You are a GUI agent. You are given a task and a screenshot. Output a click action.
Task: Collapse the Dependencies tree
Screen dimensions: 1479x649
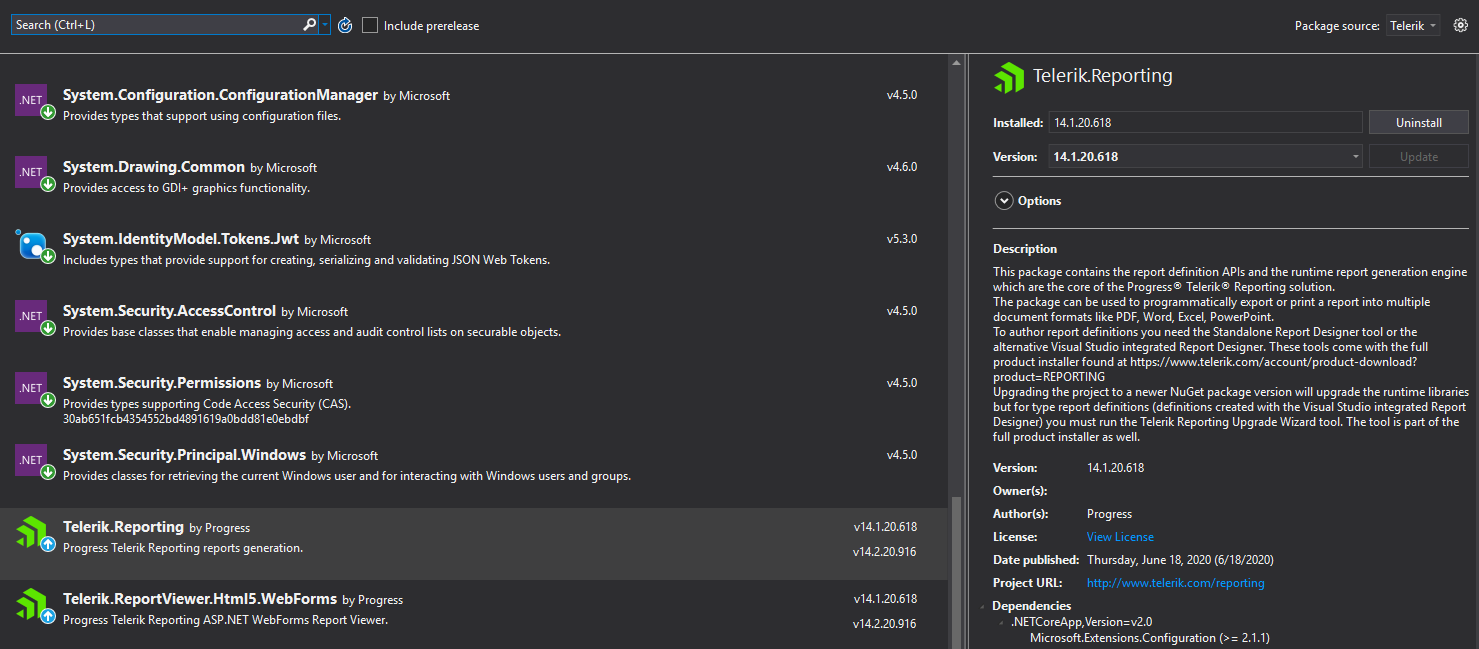[x=984, y=606]
